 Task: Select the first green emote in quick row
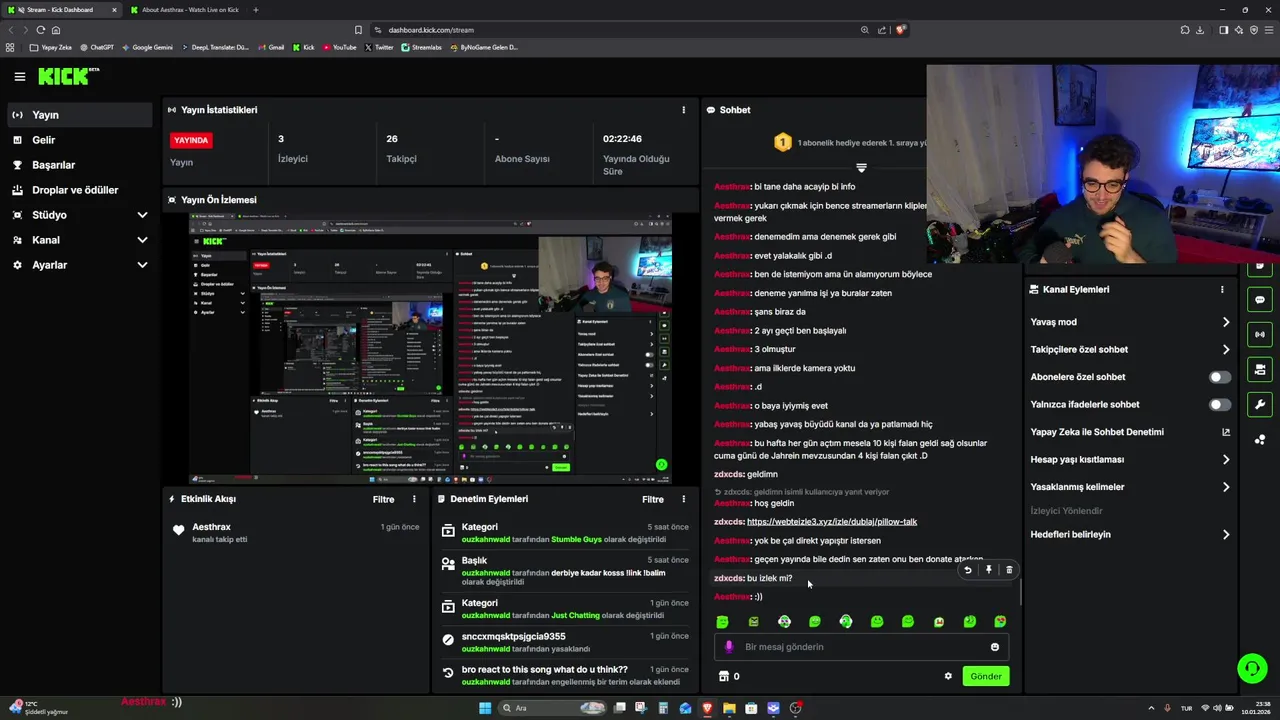(722, 622)
